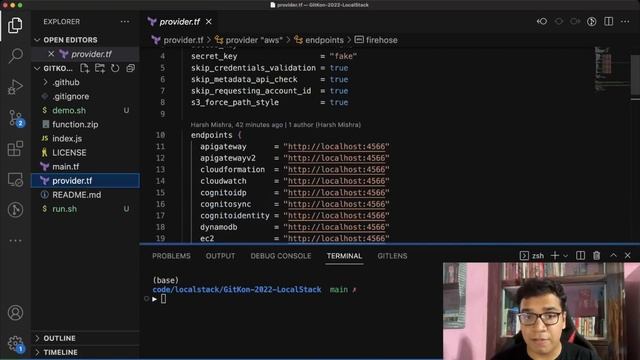Open run.sh script file
This screenshot has height=360, width=640.
click(64, 209)
